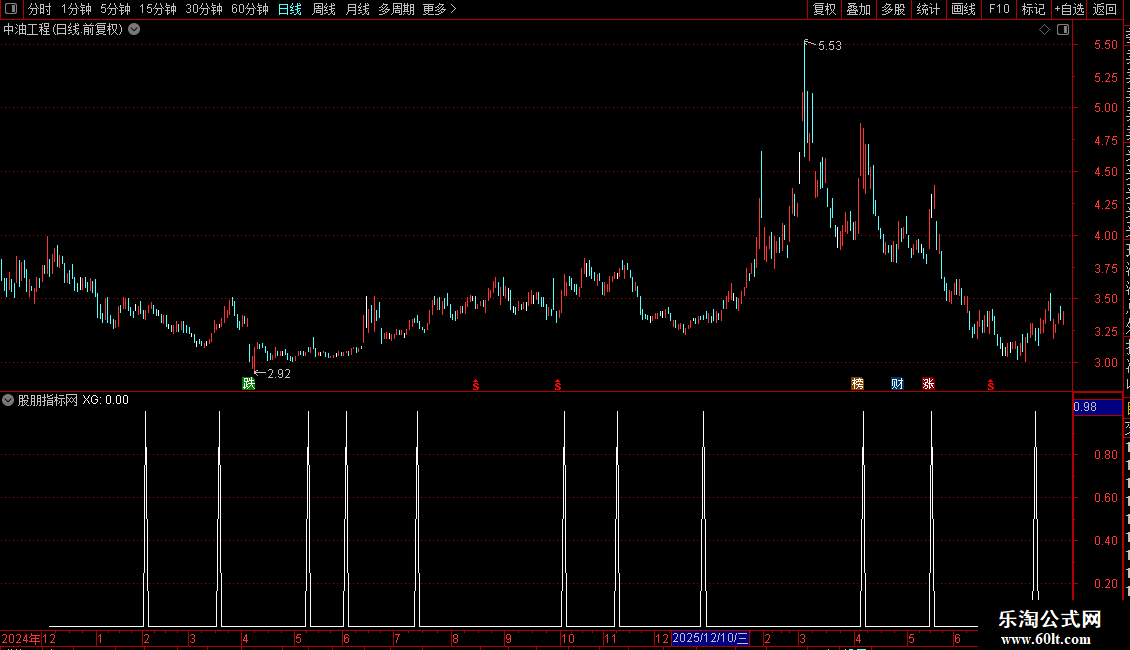Open F10 company information
This screenshot has height=650, width=1130.
(x=999, y=9)
